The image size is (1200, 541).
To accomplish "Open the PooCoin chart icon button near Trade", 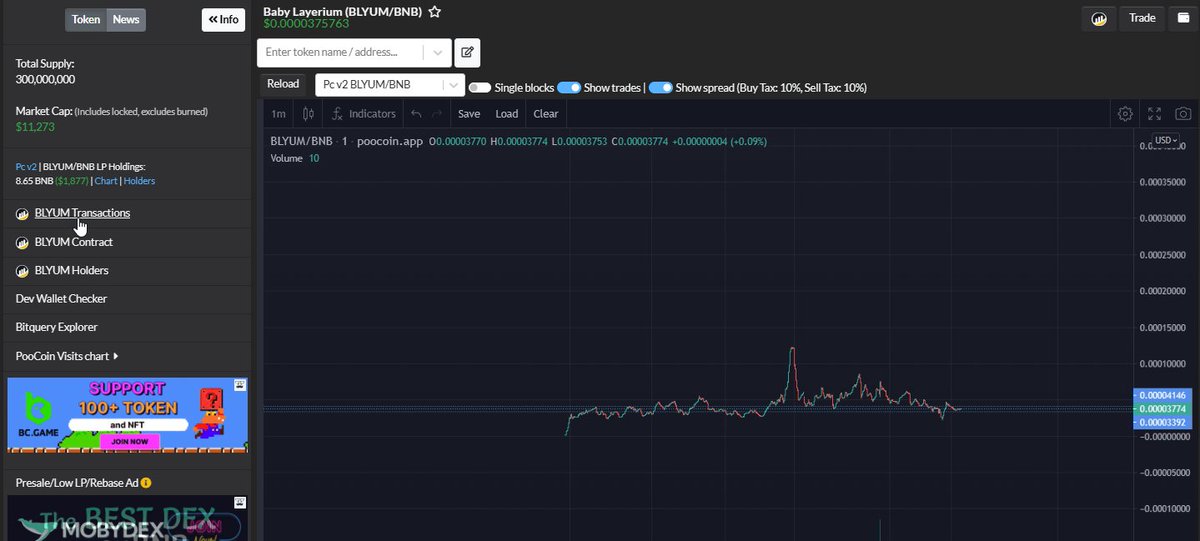I will tap(1099, 18).
